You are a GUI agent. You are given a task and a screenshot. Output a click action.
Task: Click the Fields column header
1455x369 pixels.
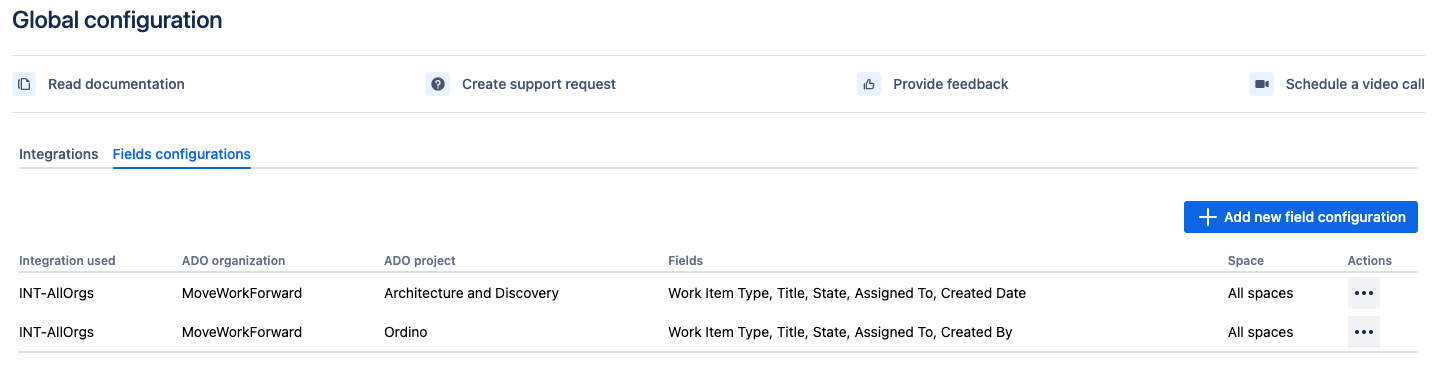[x=685, y=261]
